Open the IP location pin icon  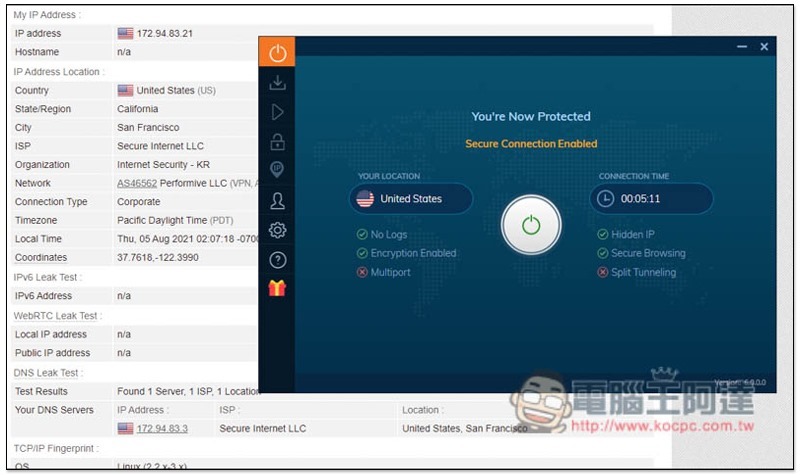[x=277, y=169]
